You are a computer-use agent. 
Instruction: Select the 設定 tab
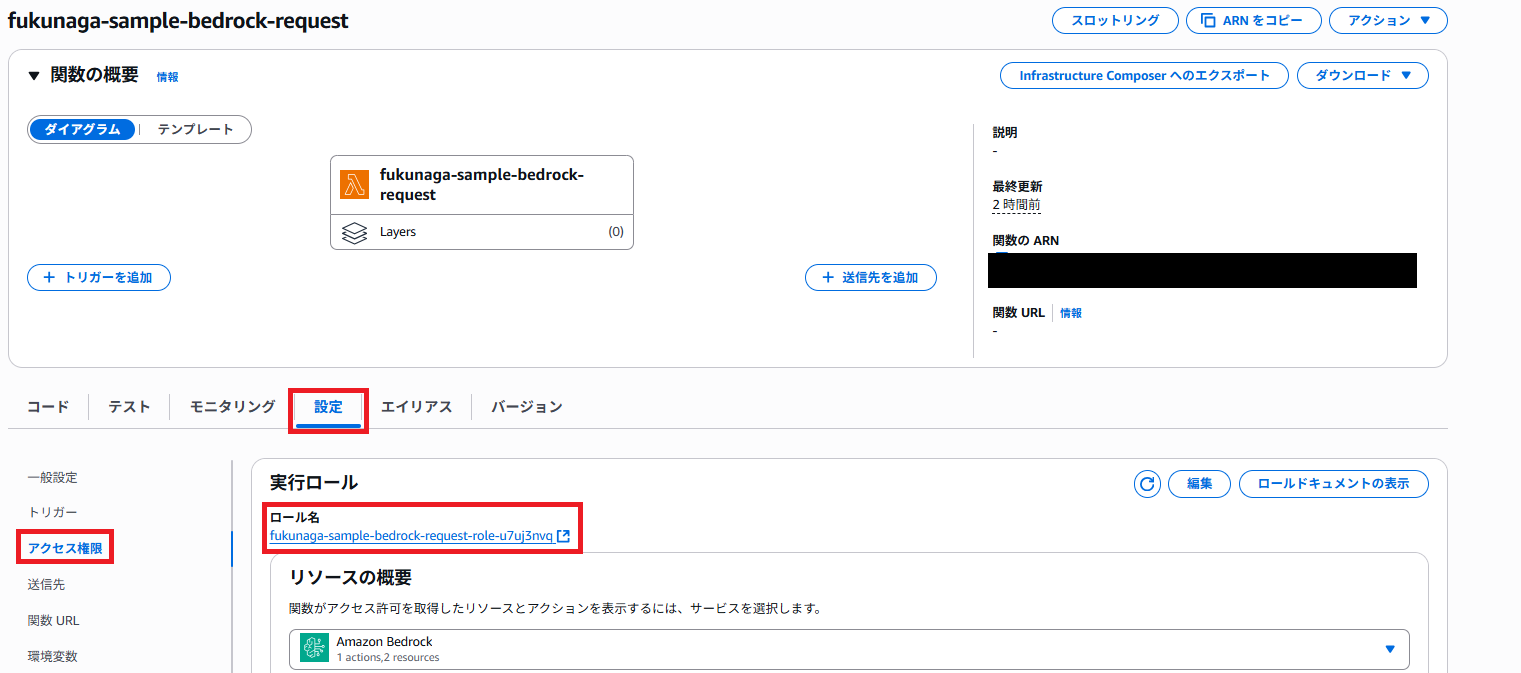coord(328,407)
